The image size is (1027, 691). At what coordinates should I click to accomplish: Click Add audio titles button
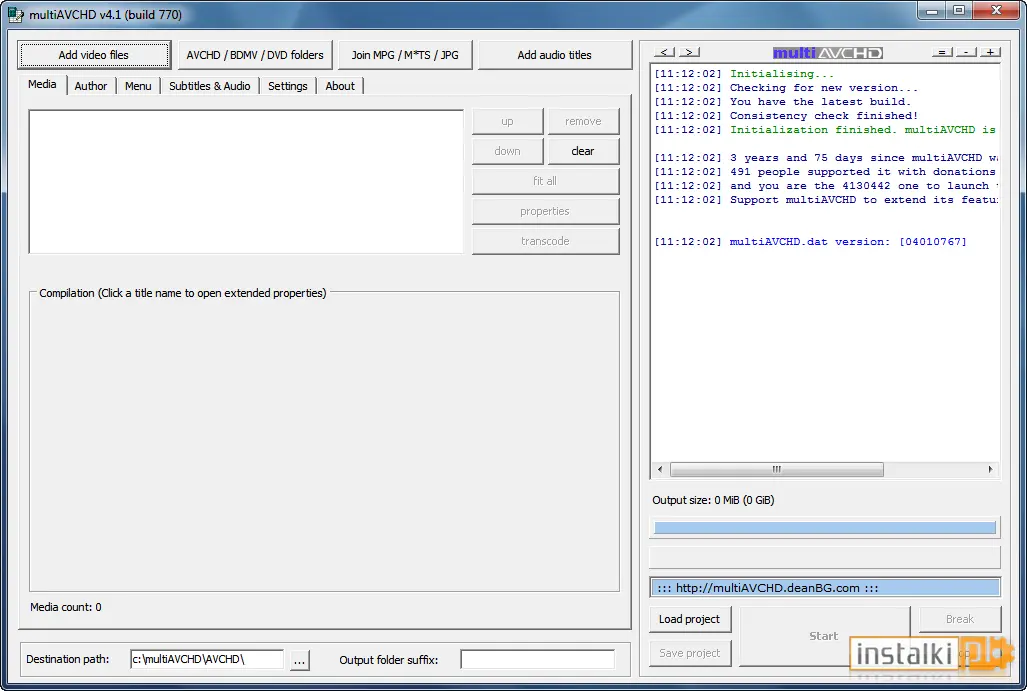554,55
